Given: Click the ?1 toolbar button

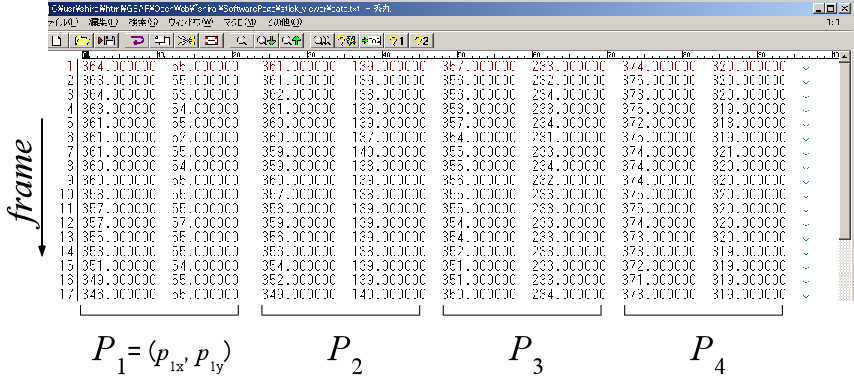Looking at the screenshot, I should 397,40.
